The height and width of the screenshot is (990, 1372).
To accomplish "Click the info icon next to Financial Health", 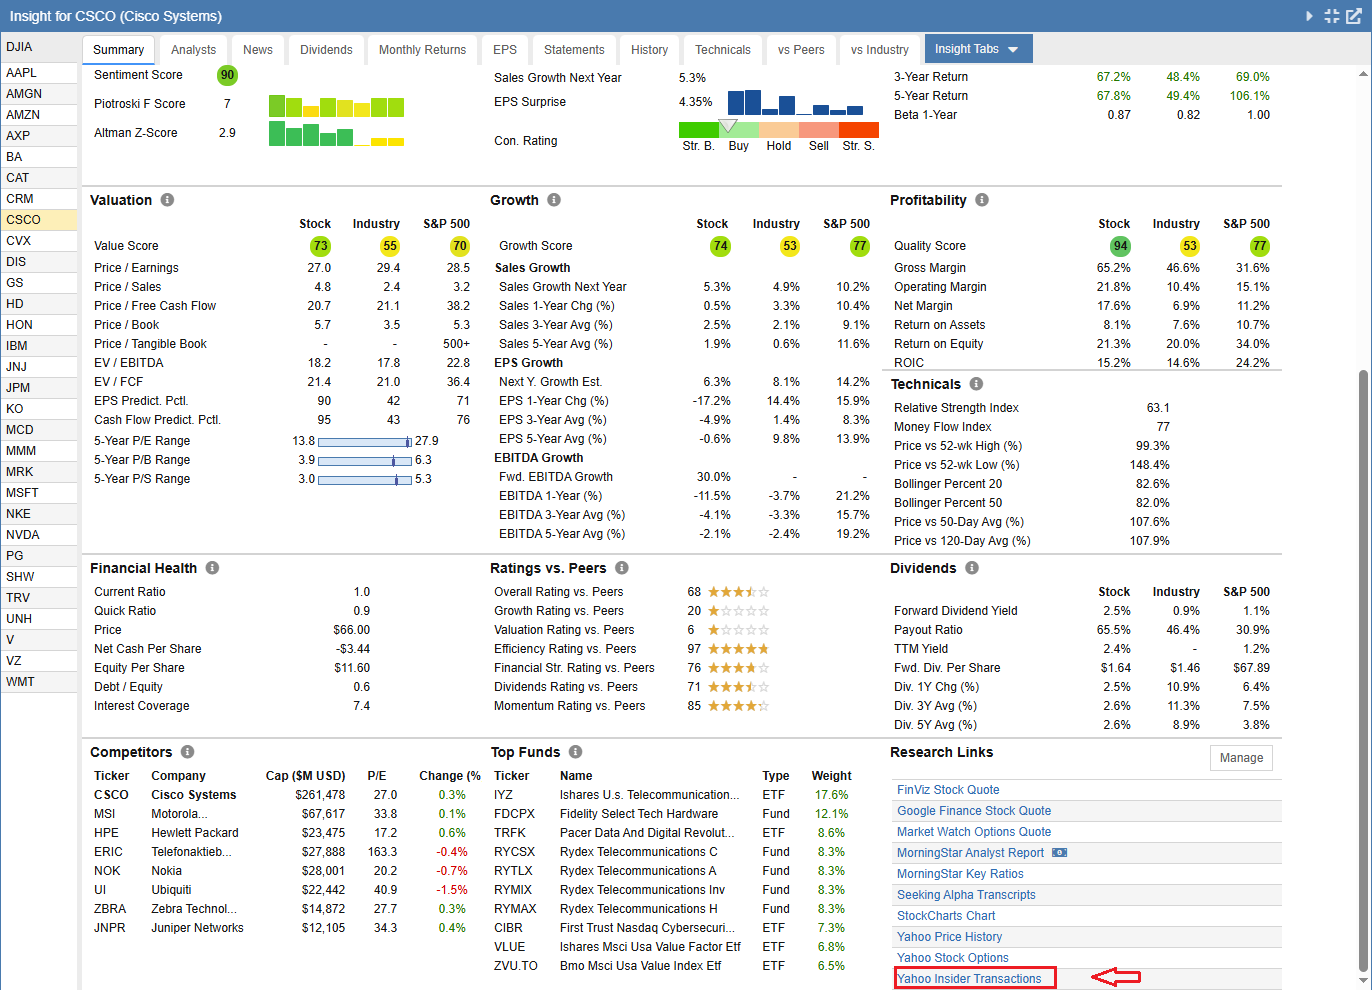I will coord(212,568).
